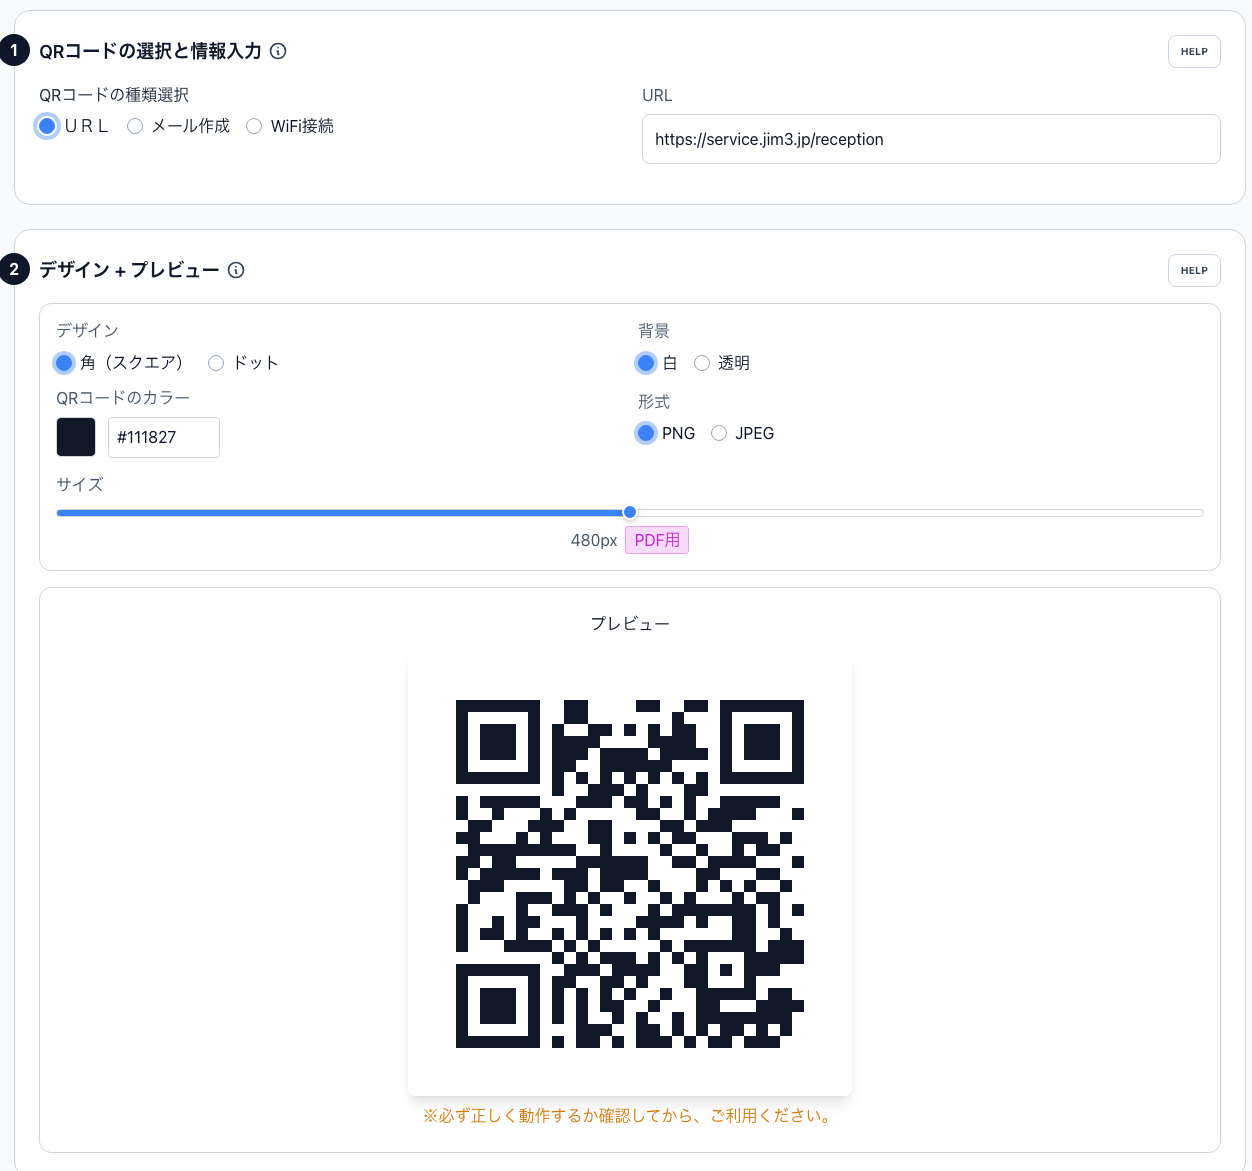Click the #111827 hex color field
1252x1171 pixels.
tap(164, 437)
